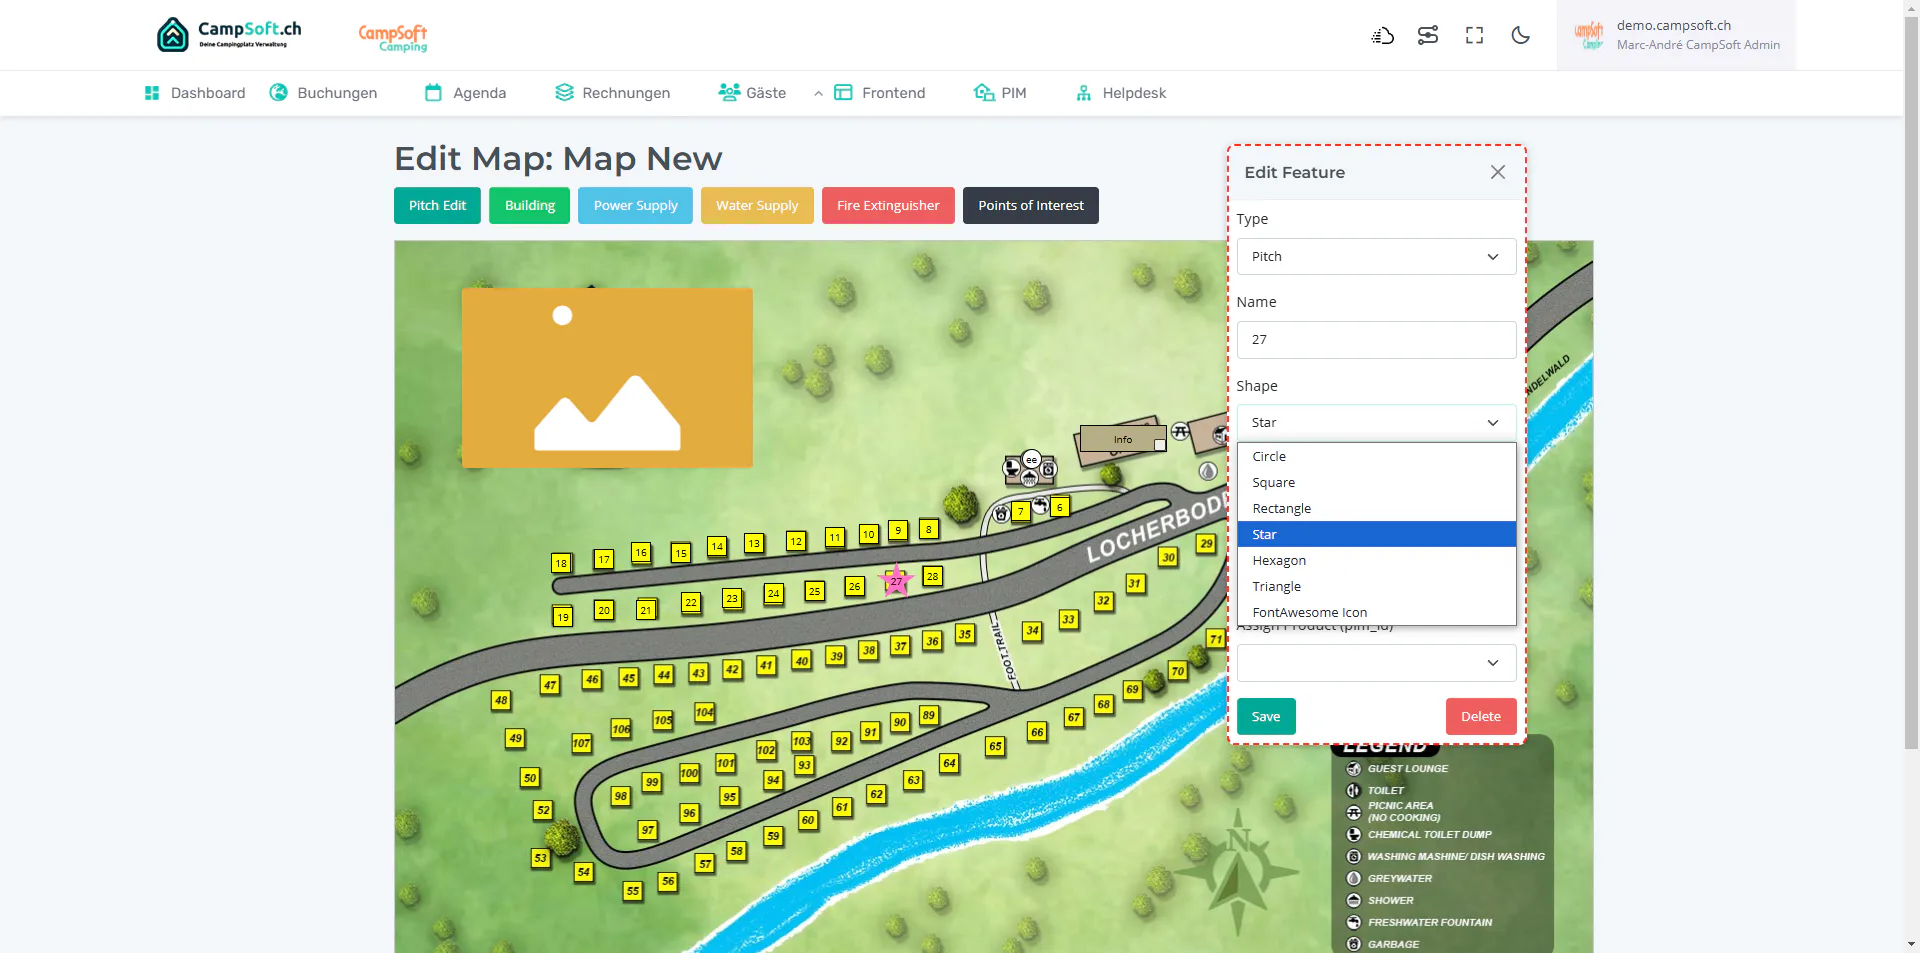
Task: Click the orange image placeholder on map
Action: 607,378
